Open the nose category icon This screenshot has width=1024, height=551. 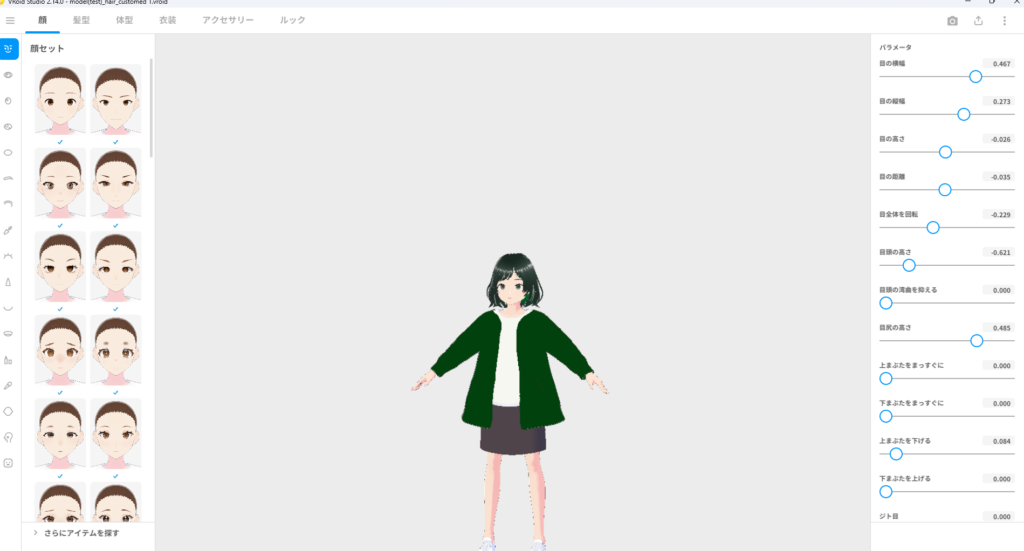[8, 282]
